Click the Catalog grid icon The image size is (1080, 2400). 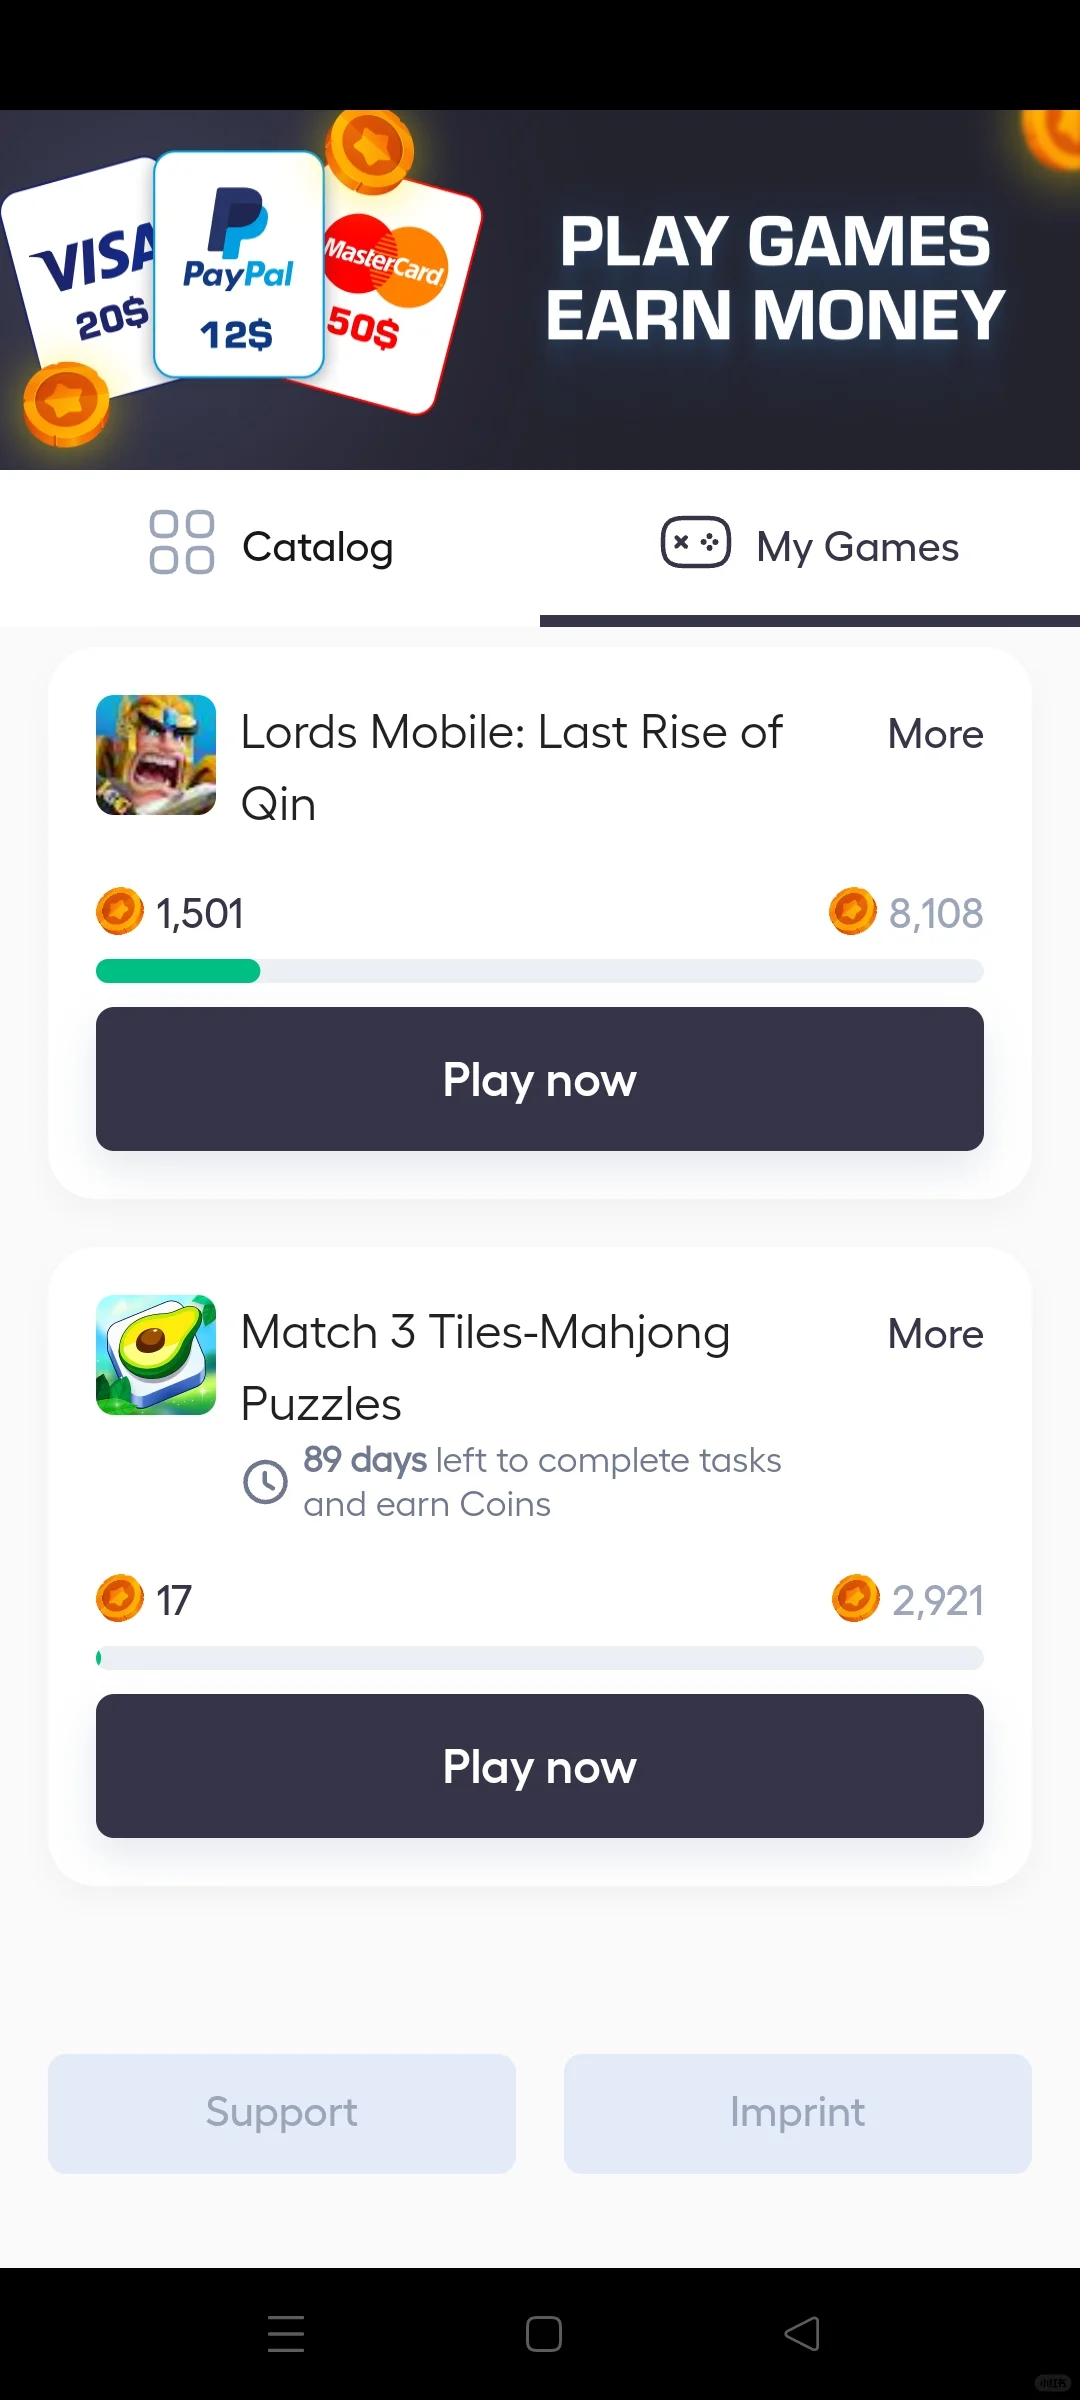pos(181,543)
